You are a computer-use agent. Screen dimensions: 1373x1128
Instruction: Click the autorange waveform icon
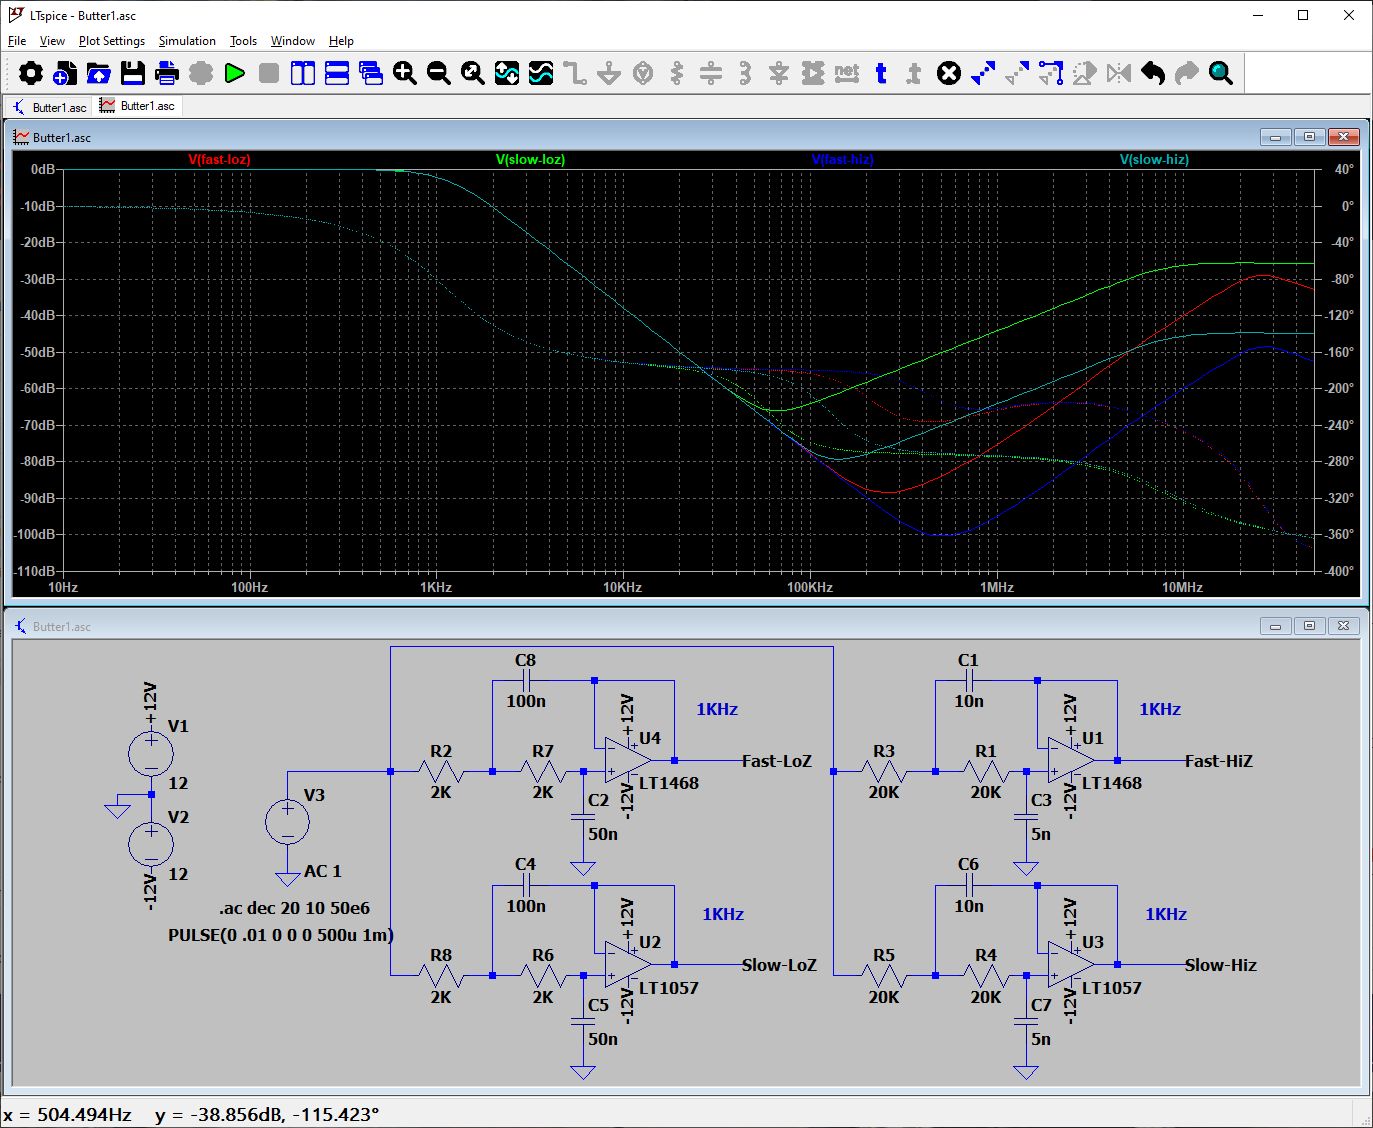point(507,73)
